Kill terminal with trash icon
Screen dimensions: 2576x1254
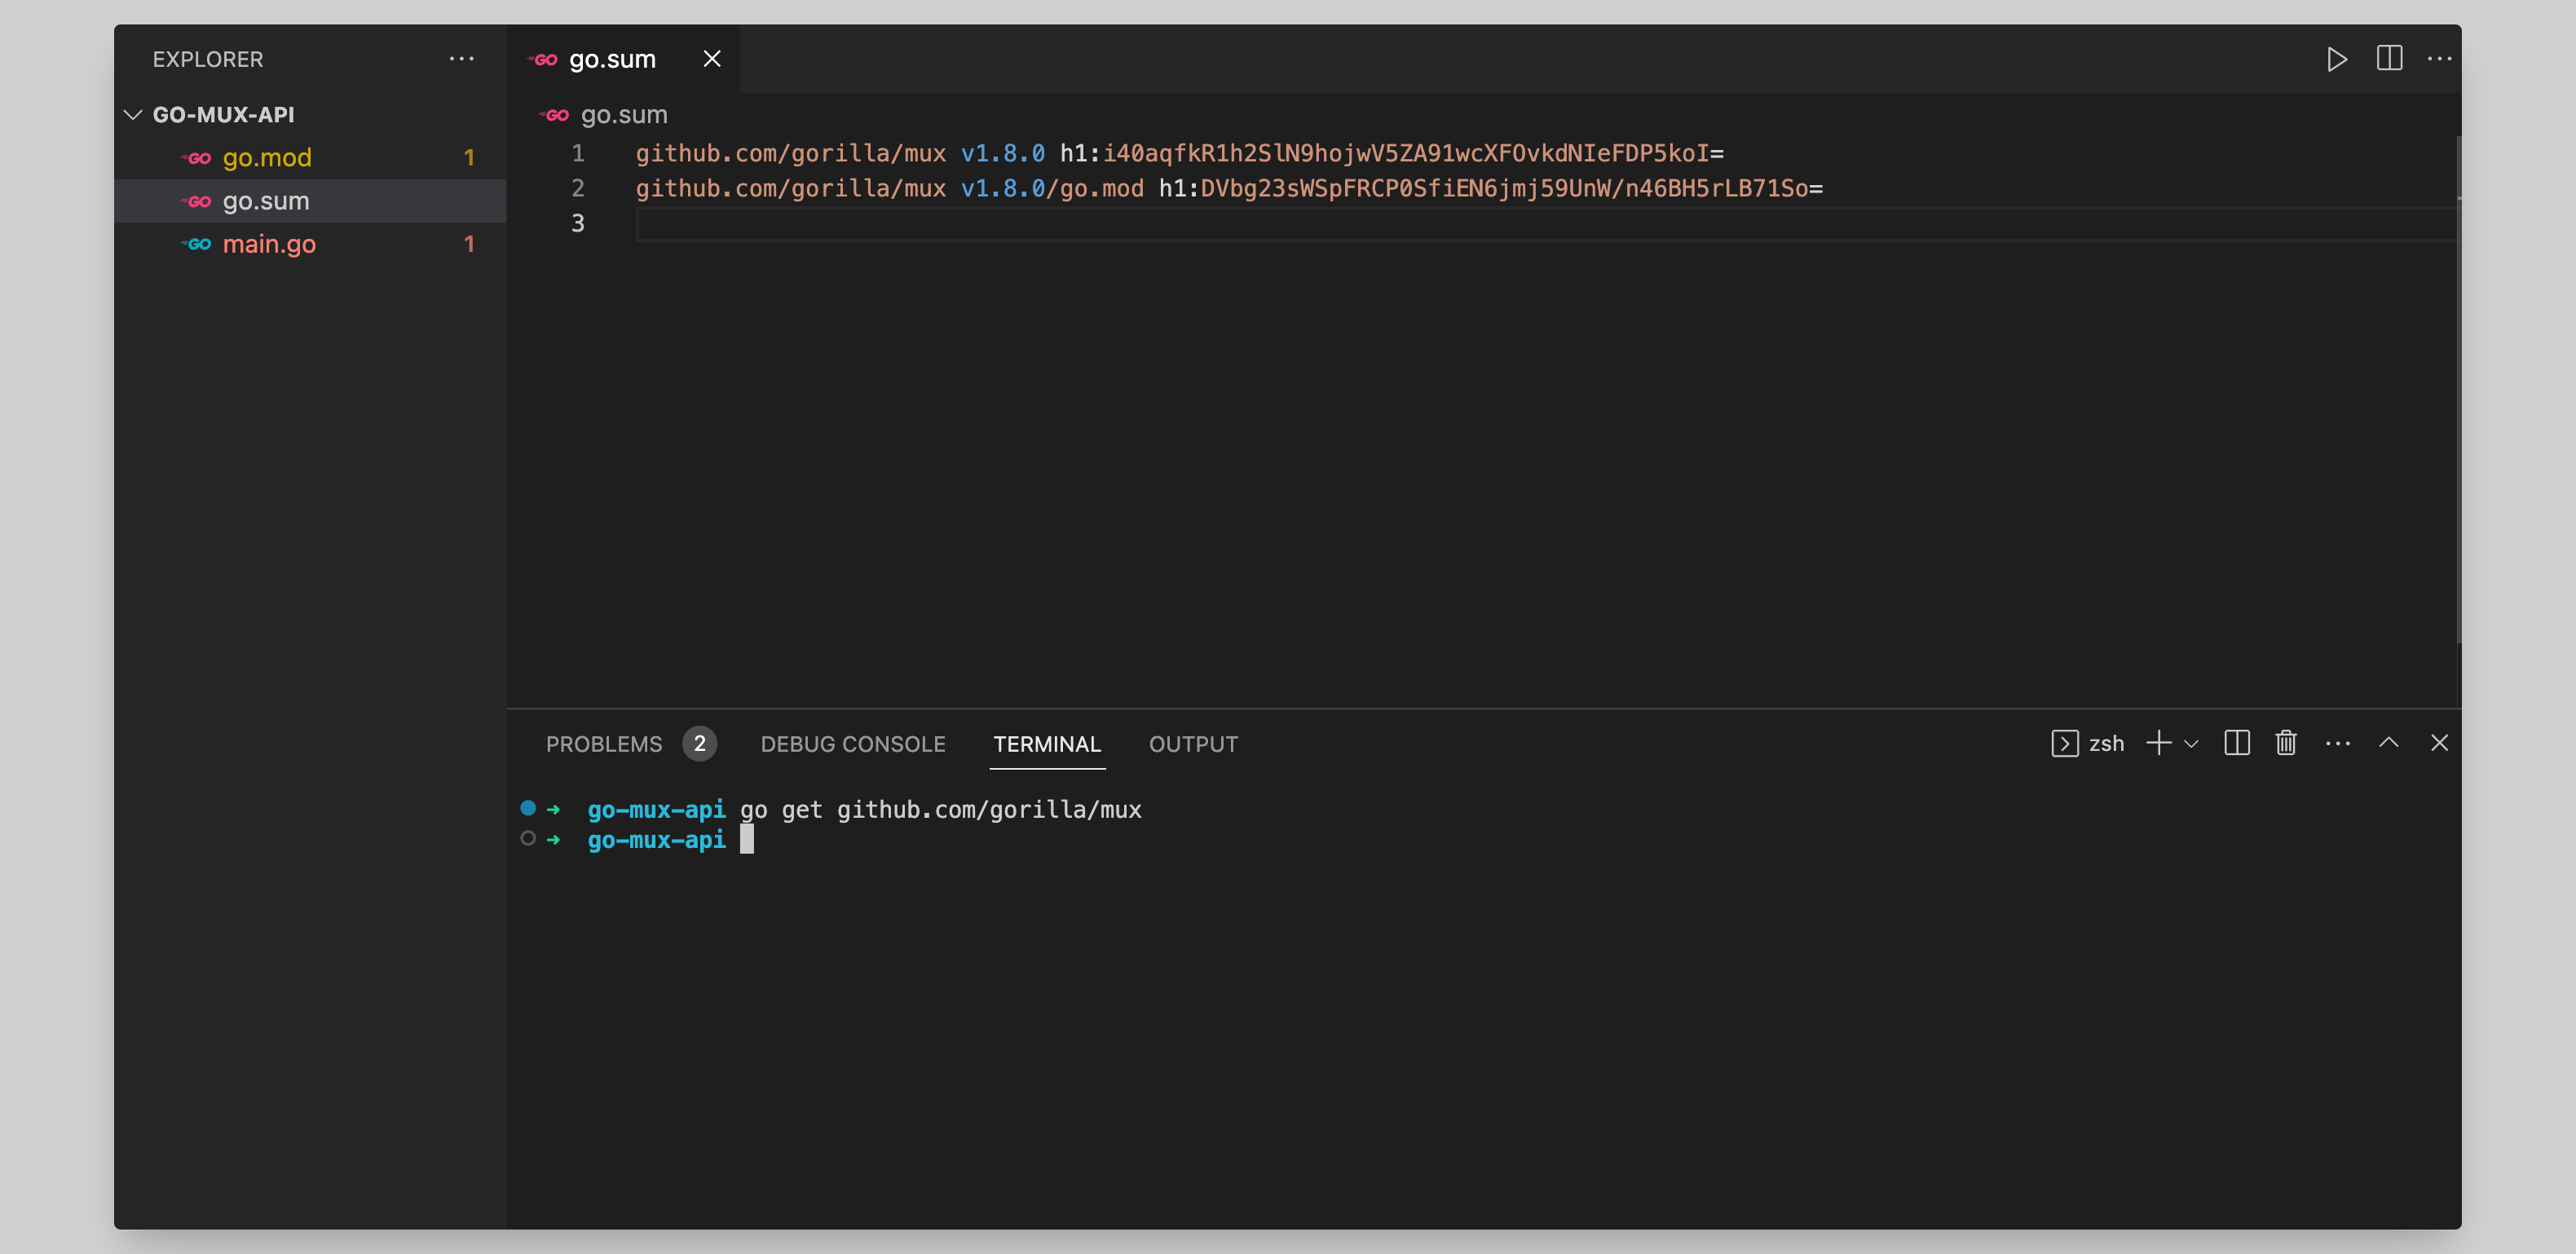pos(2286,743)
